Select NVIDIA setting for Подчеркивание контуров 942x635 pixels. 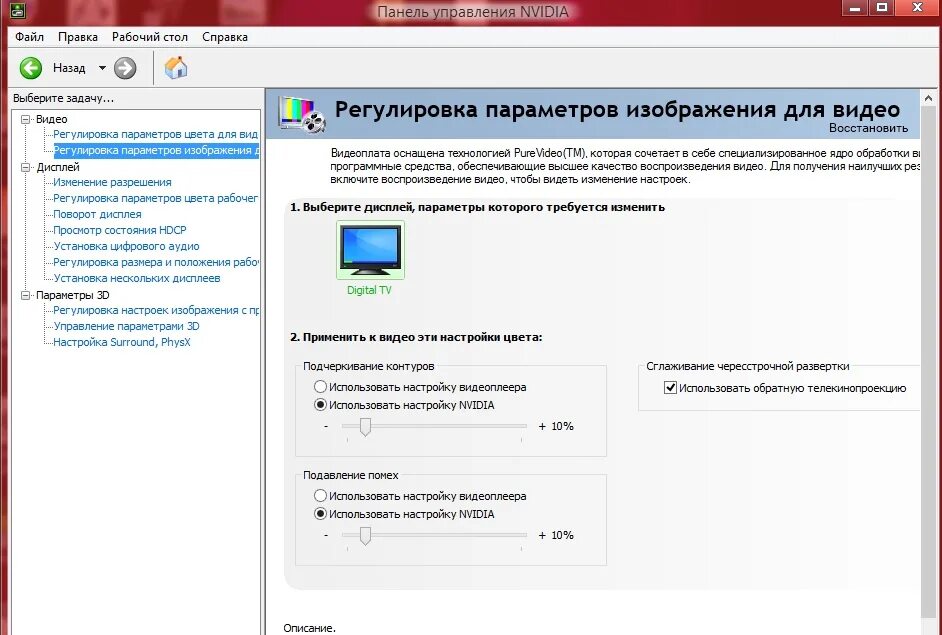[x=320, y=405]
